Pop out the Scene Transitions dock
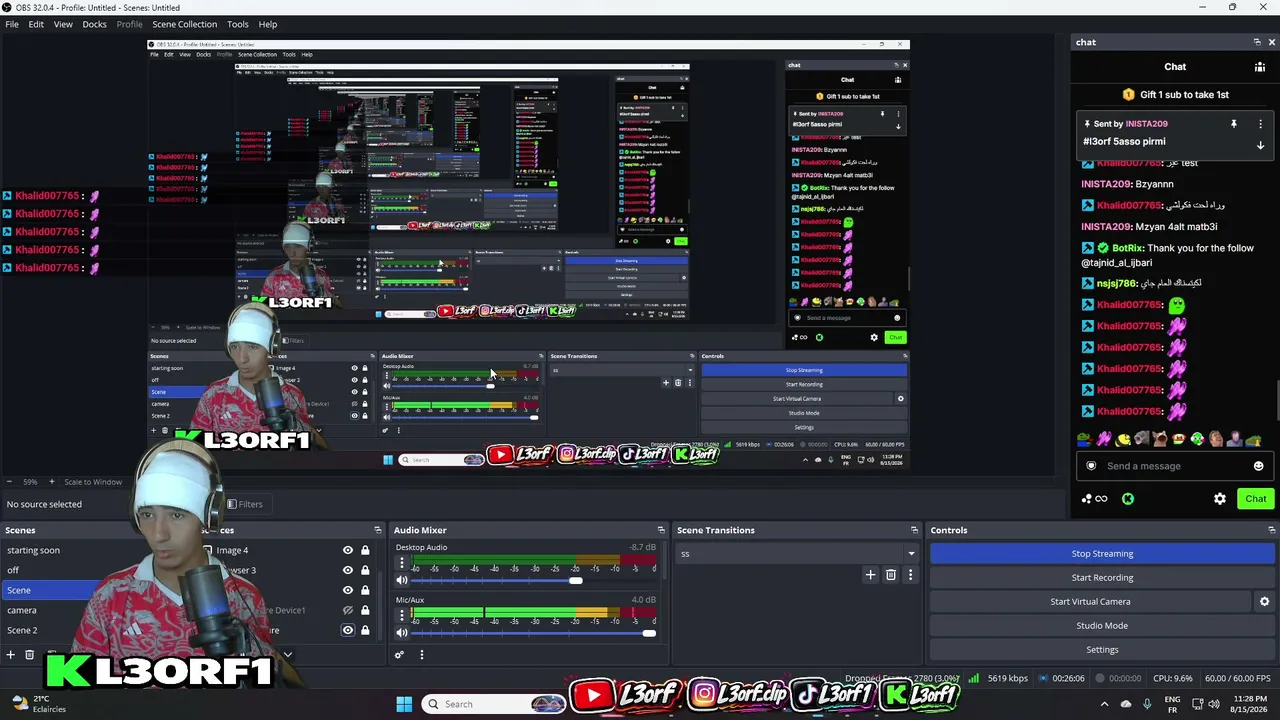 coord(914,530)
